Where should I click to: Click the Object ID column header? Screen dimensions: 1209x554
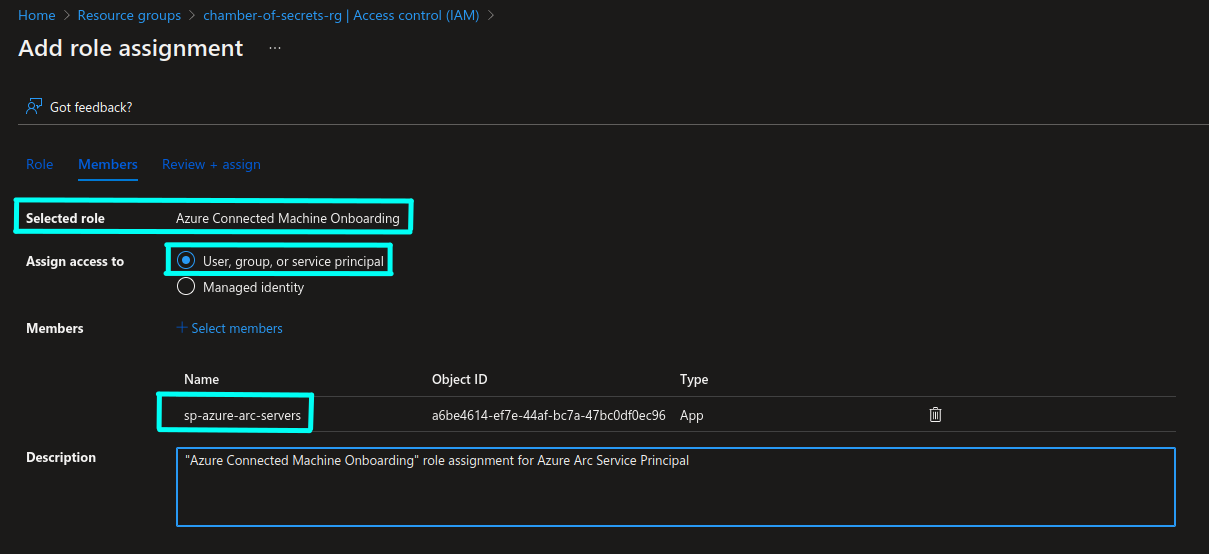pyautogui.click(x=460, y=379)
